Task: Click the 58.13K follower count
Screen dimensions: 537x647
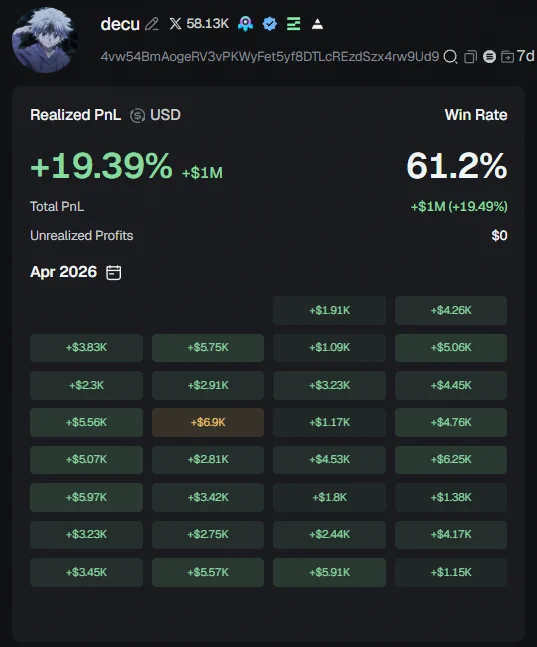Action: click(x=207, y=24)
